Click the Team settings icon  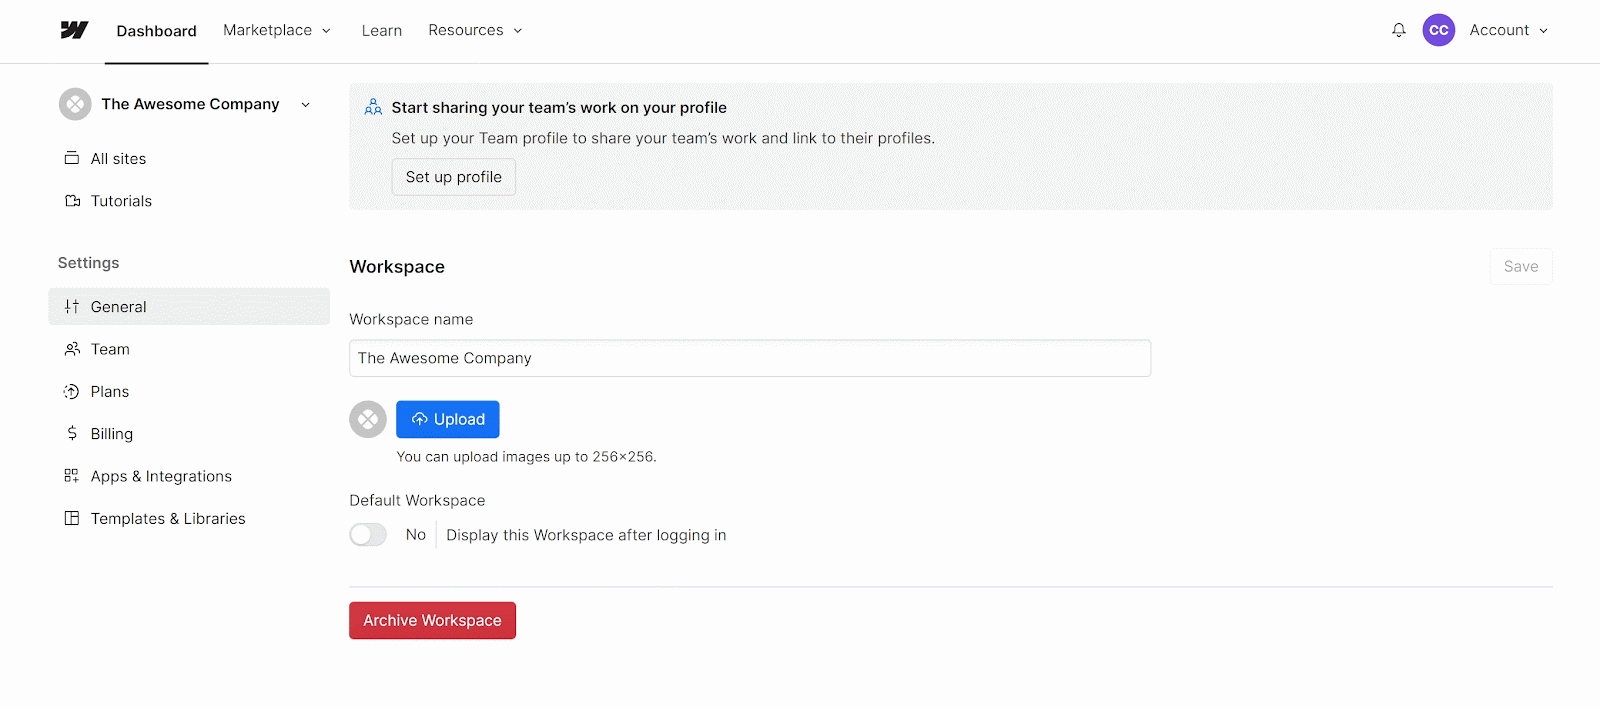71,348
